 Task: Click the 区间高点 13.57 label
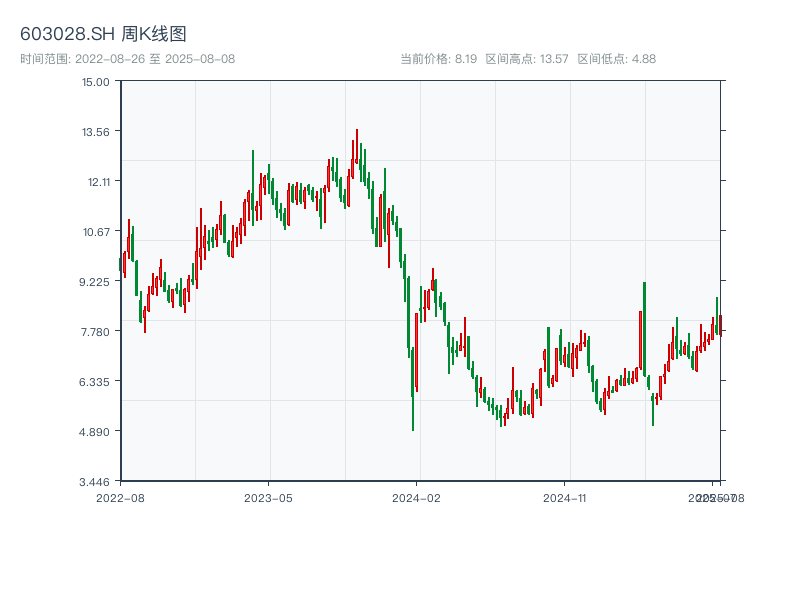coord(526,59)
